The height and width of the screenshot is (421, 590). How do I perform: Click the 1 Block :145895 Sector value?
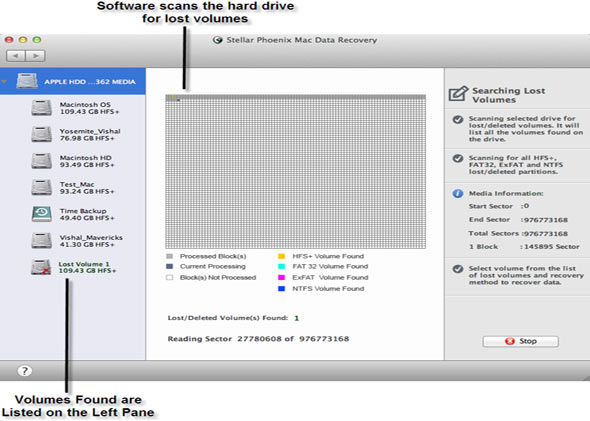coord(550,247)
